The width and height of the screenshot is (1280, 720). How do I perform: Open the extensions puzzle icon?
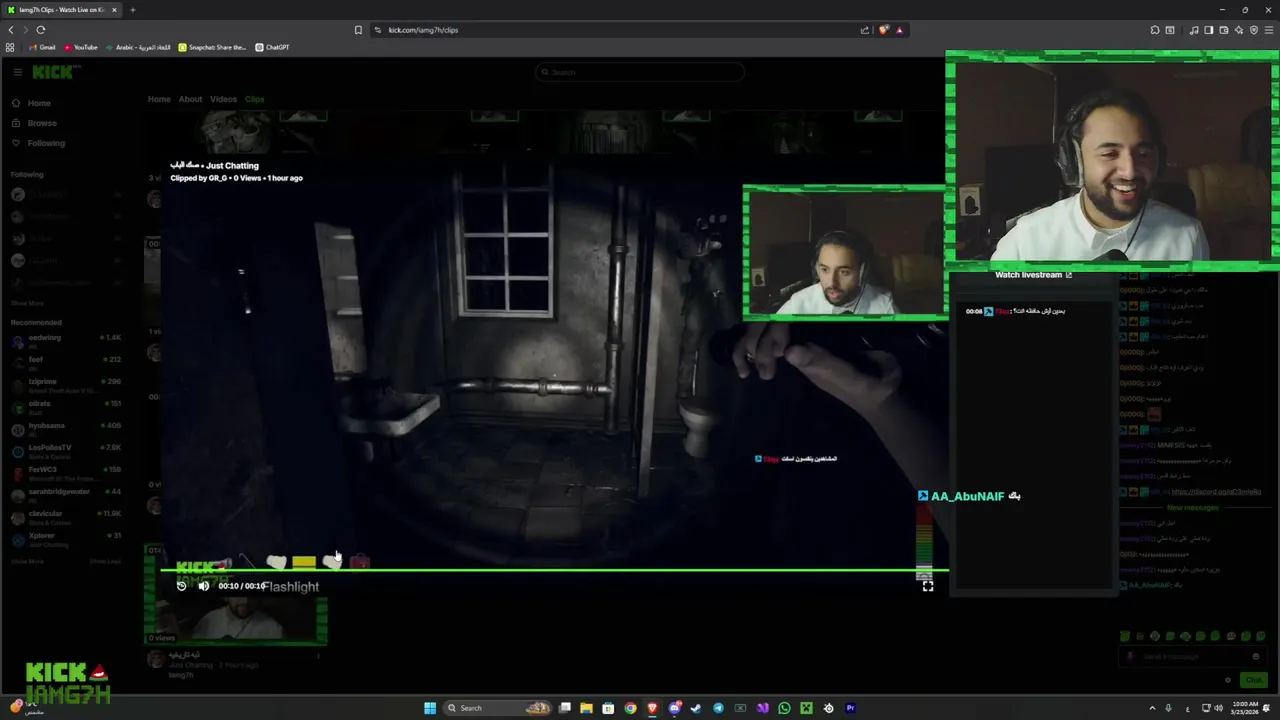(1155, 30)
